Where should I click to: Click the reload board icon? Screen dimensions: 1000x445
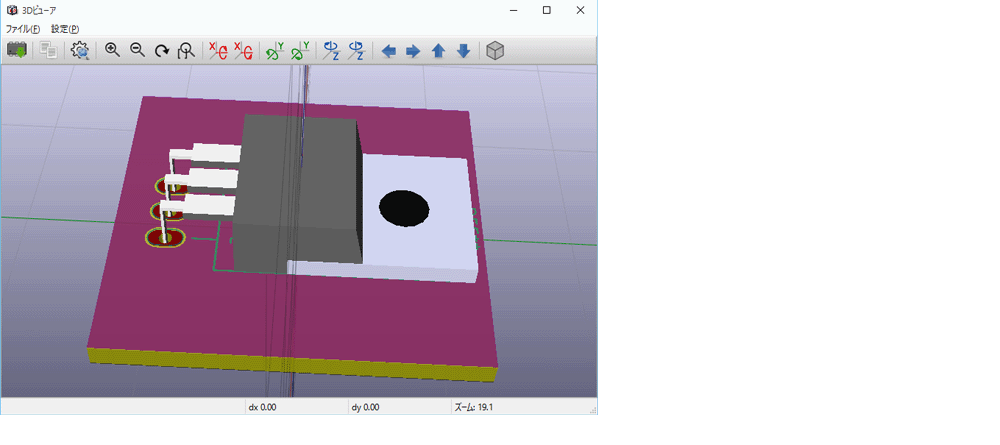point(17,51)
